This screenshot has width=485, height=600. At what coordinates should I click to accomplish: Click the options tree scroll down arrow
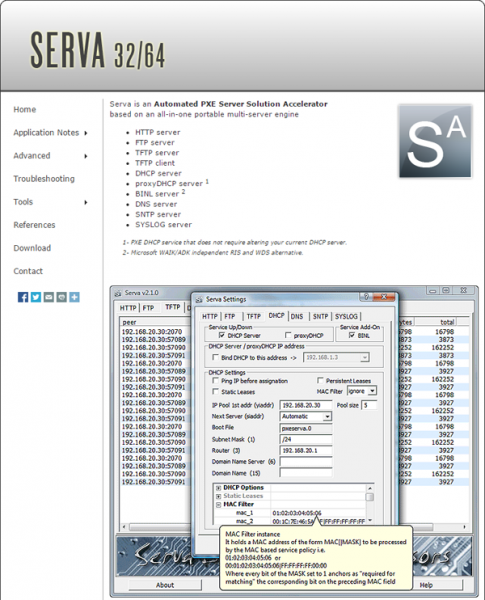coord(370,520)
